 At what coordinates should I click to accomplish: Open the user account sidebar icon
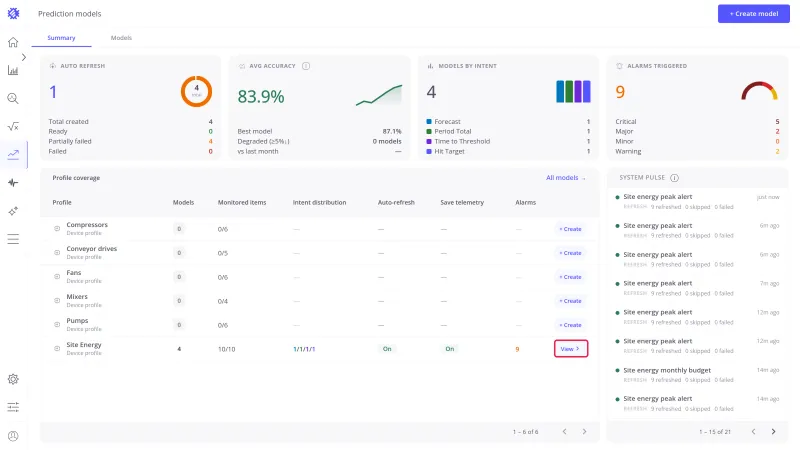[x=13, y=436]
